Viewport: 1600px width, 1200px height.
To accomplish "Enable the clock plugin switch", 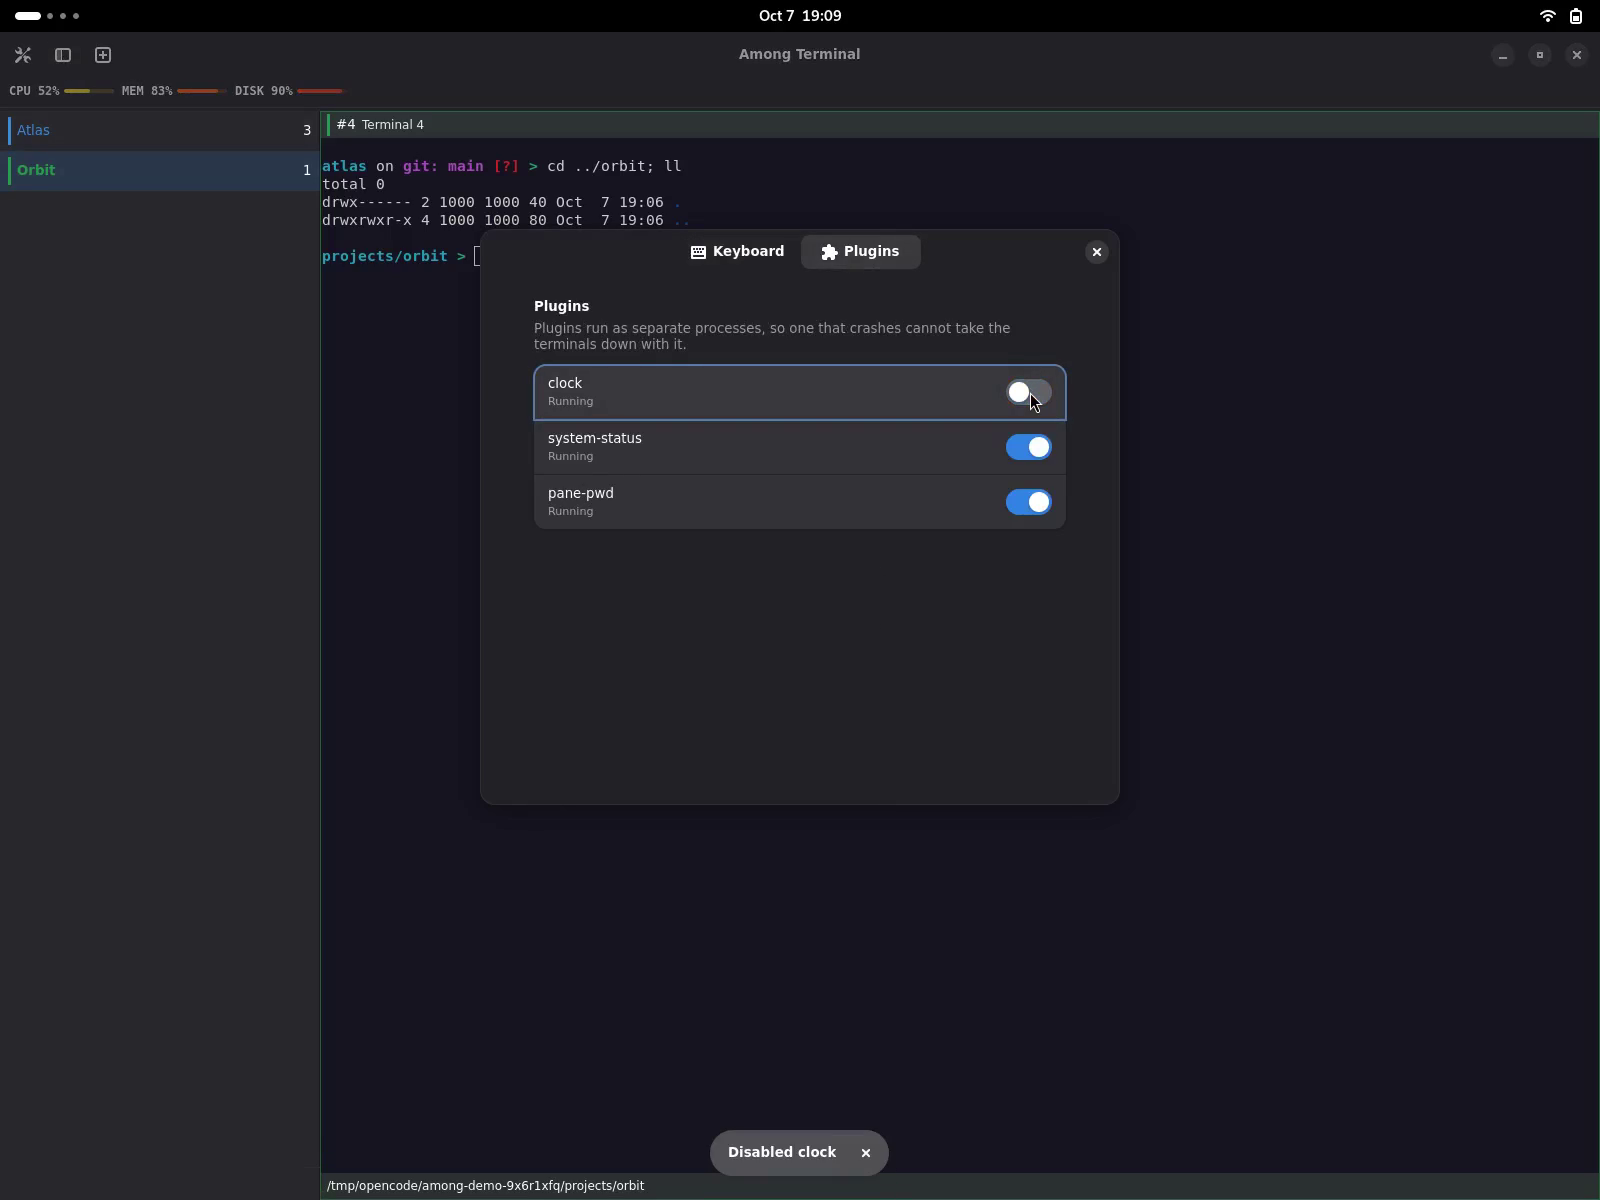I will [1028, 393].
